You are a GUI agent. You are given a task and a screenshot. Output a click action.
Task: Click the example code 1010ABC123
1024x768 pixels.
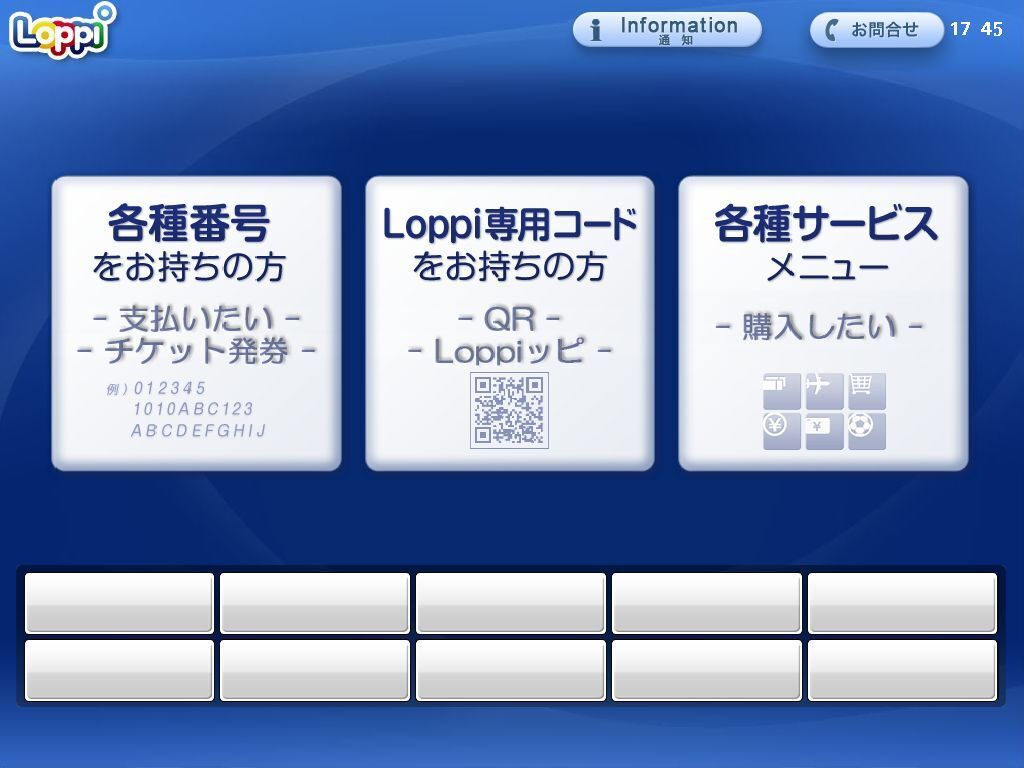pos(193,409)
